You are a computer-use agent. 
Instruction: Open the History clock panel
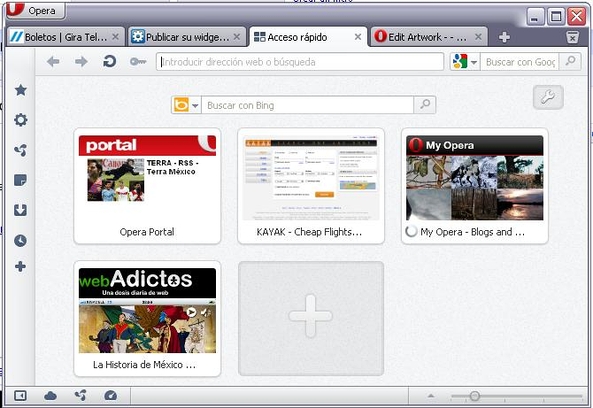(x=20, y=240)
